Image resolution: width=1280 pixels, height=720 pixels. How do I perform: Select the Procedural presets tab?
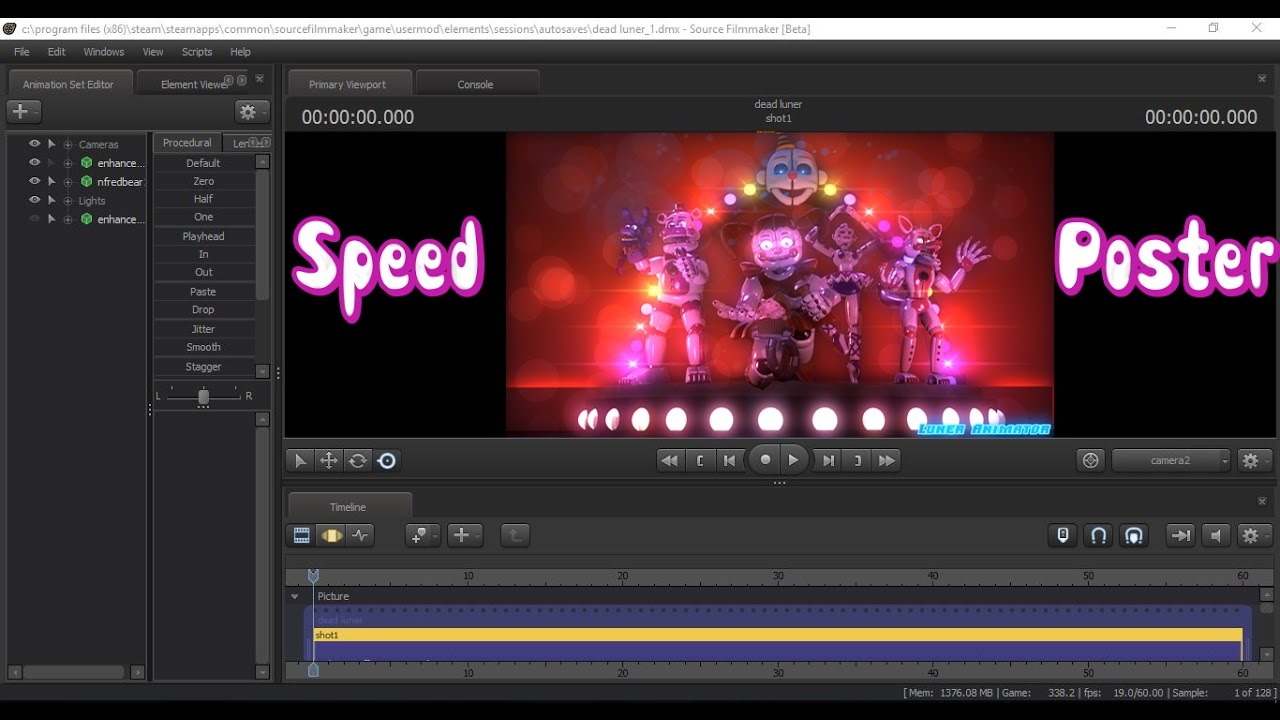pos(188,143)
